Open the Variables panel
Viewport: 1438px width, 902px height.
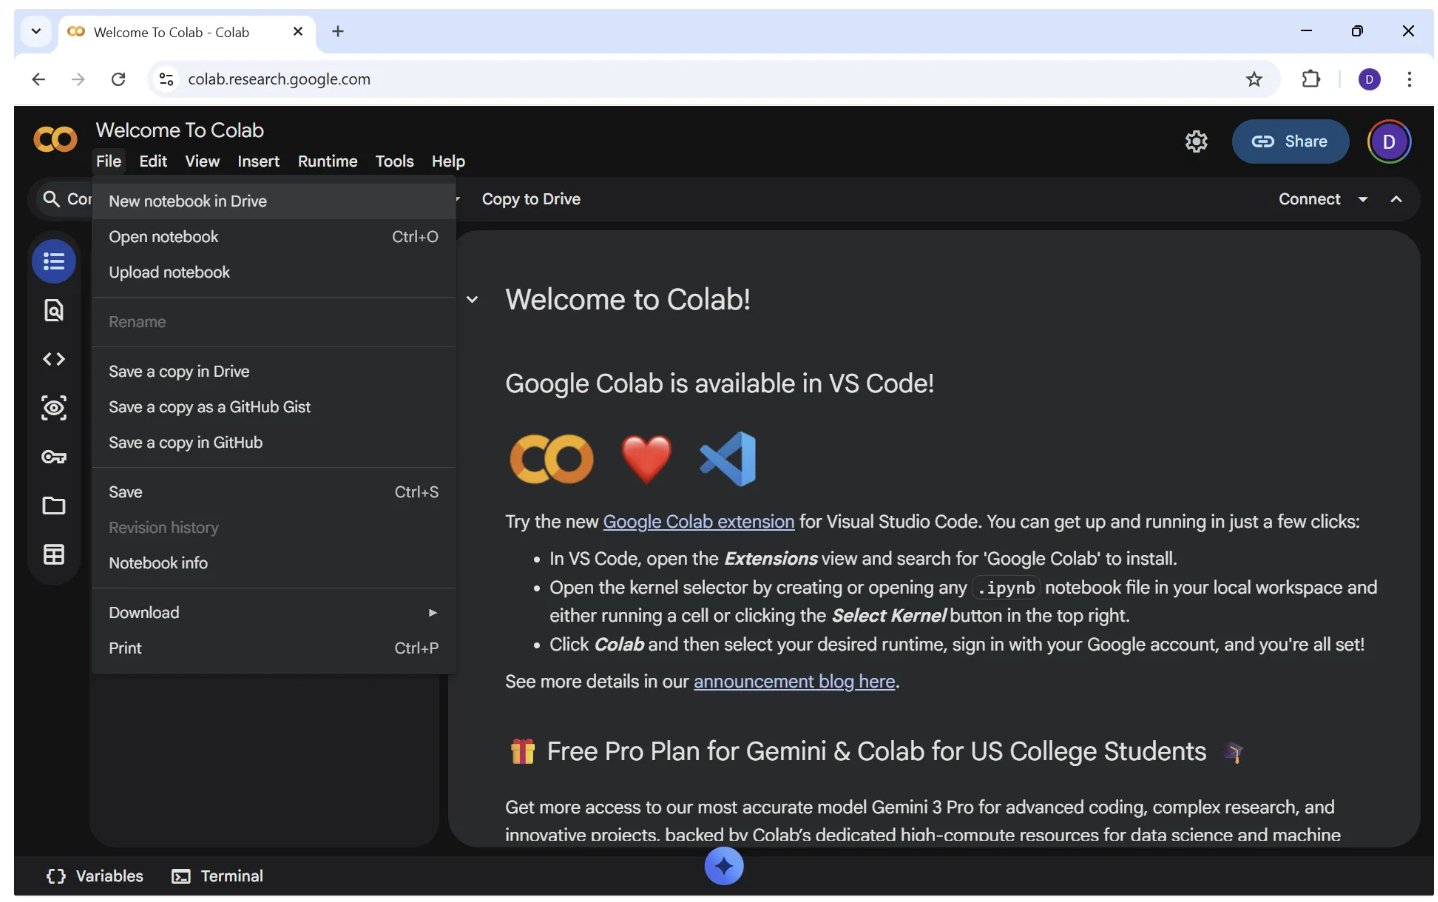pos(95,876)
